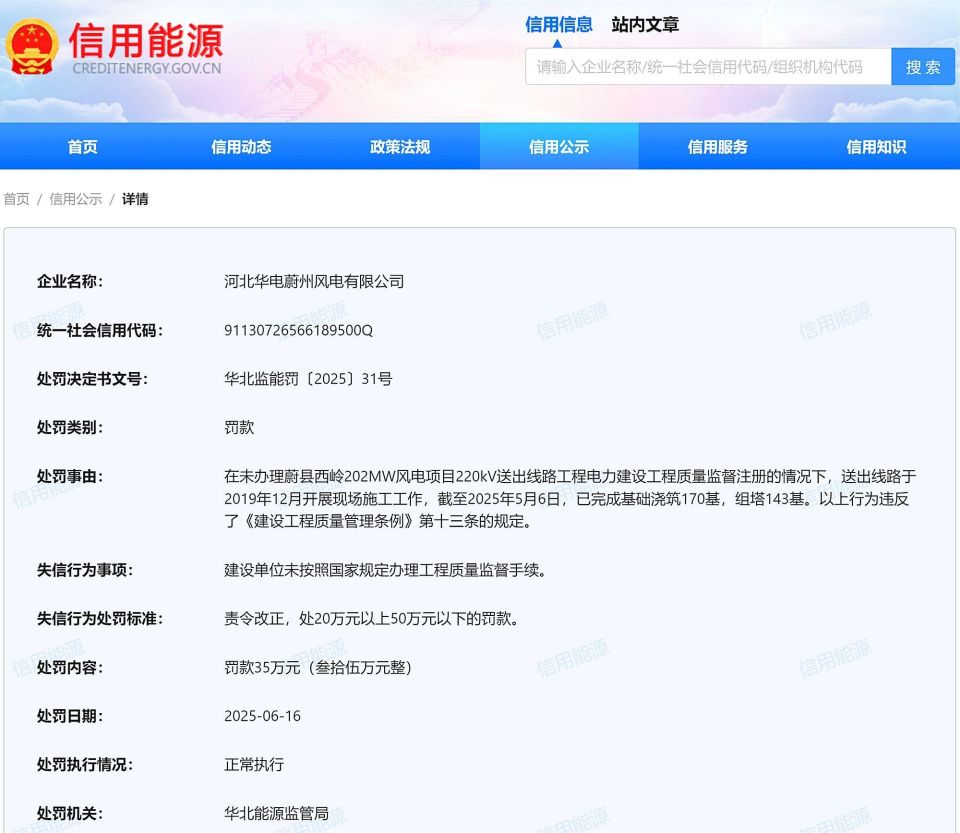Screen dimensions: 960x833
Task: Click the 处罚决定书文号 field label
Action: (92, 379)
